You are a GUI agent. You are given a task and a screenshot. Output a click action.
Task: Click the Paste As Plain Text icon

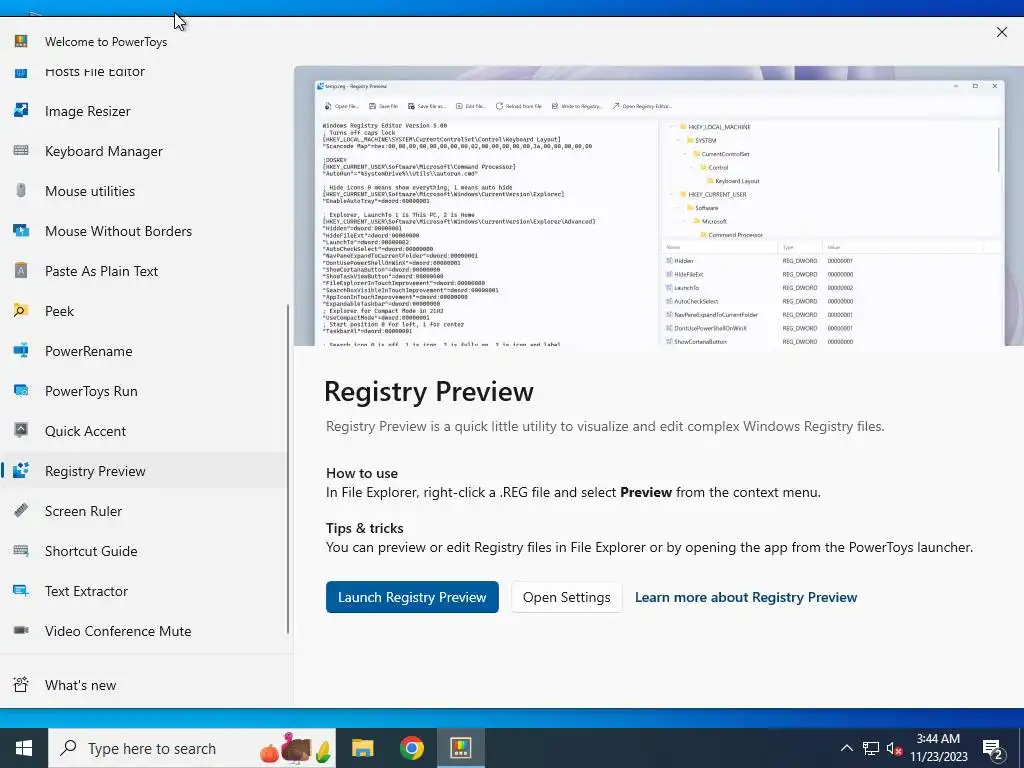[21, 270]
